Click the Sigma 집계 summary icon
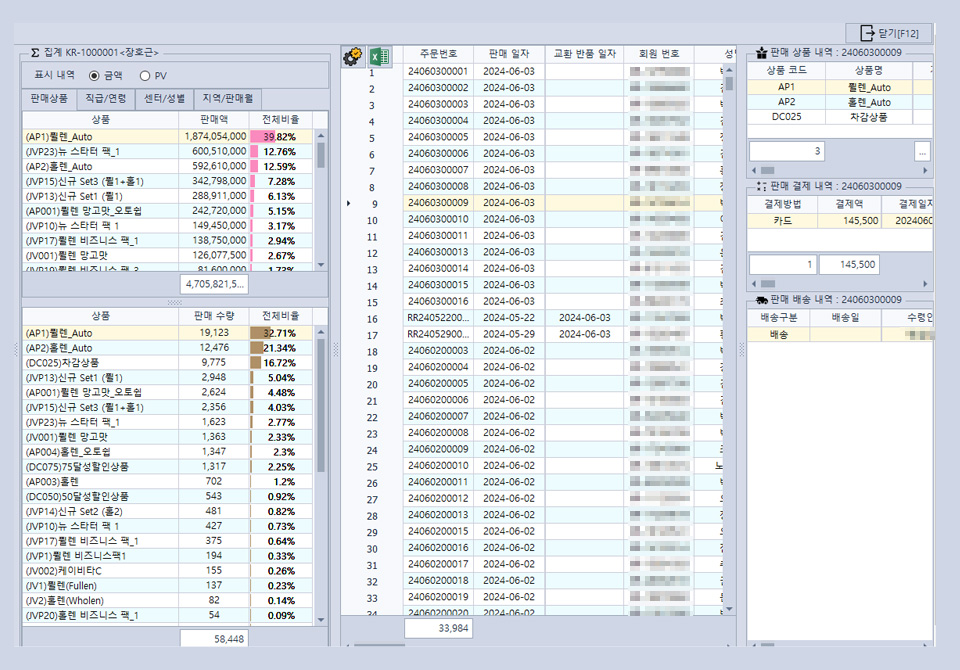960x670 pixels. click(35, 52)
